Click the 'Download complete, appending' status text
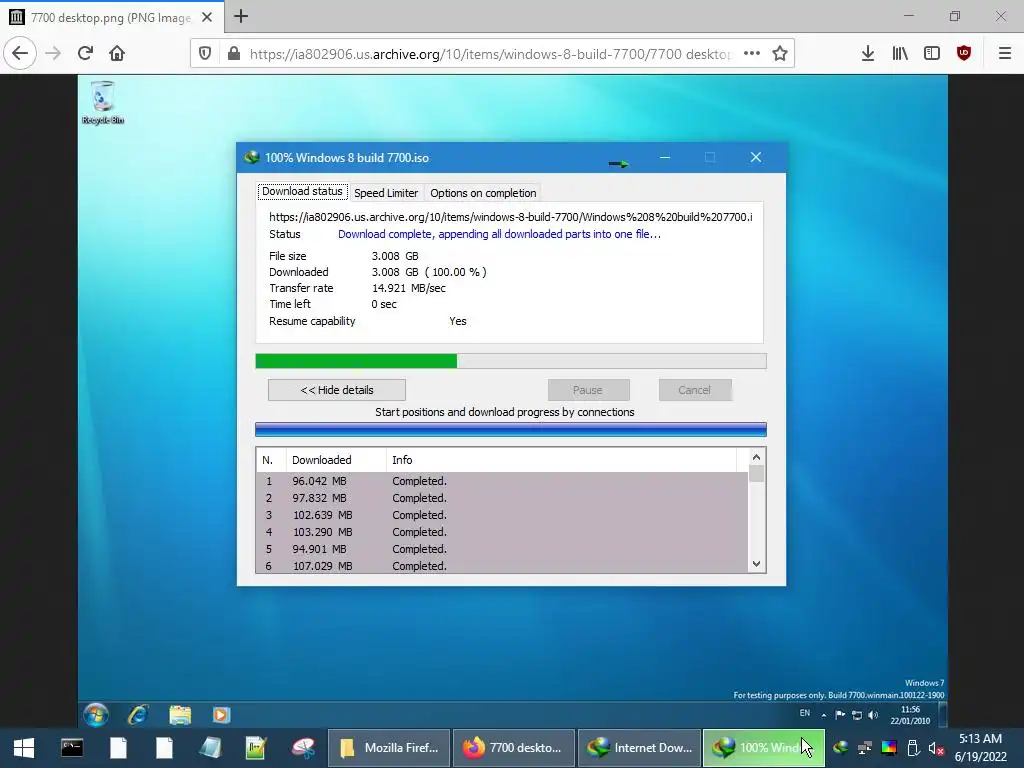This screenshot has width=1024, height=768. click(499, 234)
